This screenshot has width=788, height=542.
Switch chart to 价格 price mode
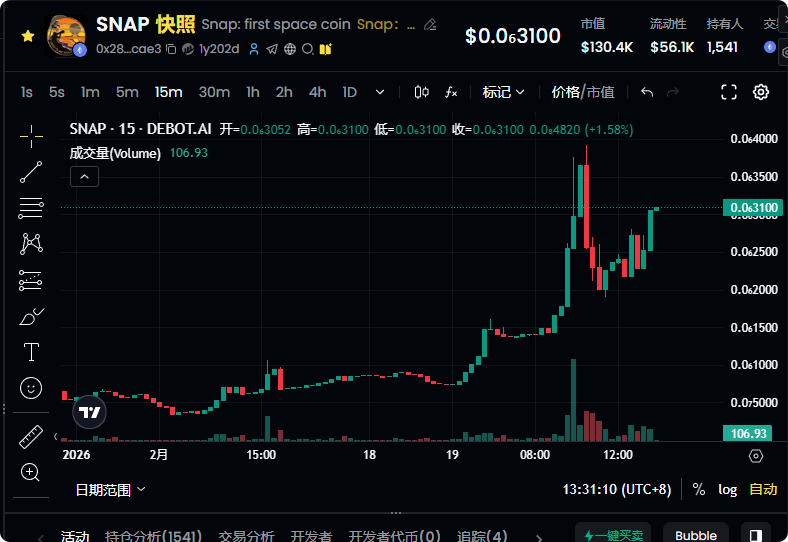click(565, 92)
